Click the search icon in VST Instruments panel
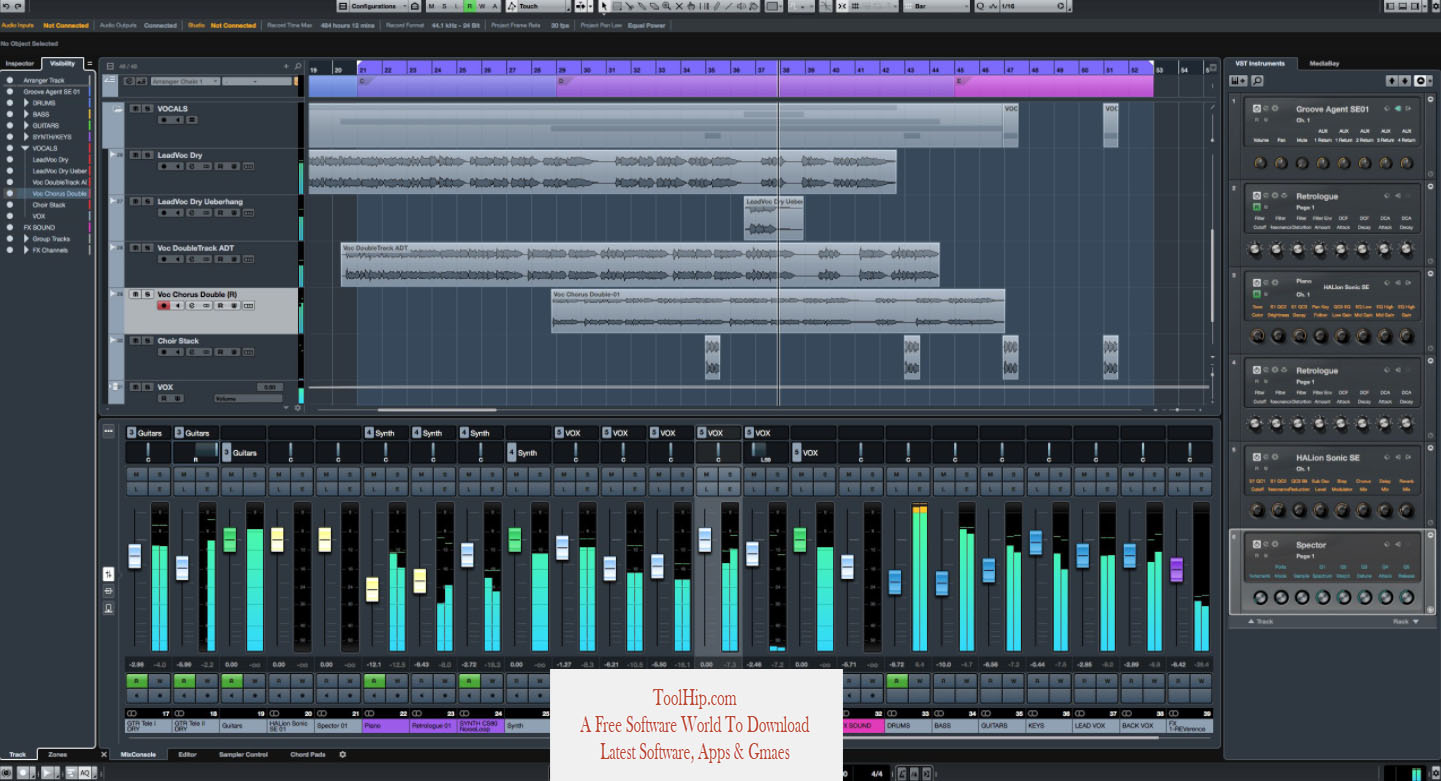Viewport: 1441px width, 781px height. pyautogui.click(x=1257, y=81)
